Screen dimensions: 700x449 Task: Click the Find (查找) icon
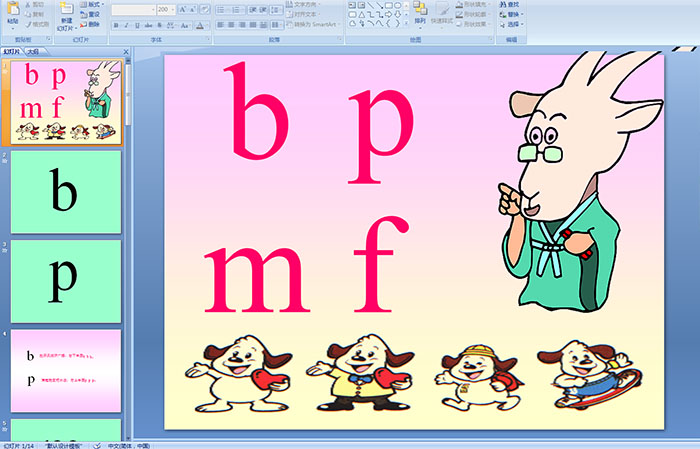pos(511,4)
